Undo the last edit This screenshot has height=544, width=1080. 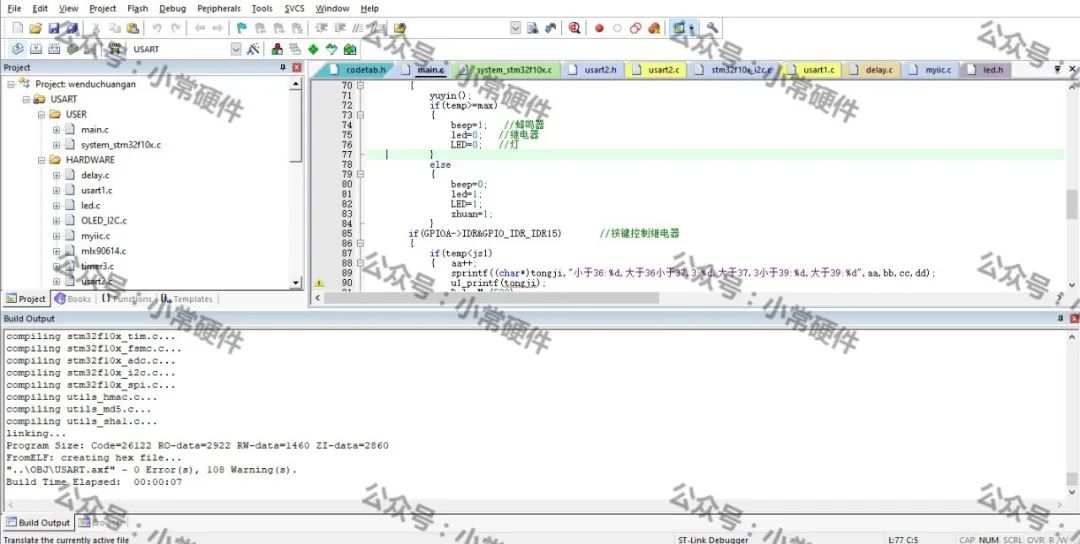tap(157, 28)
